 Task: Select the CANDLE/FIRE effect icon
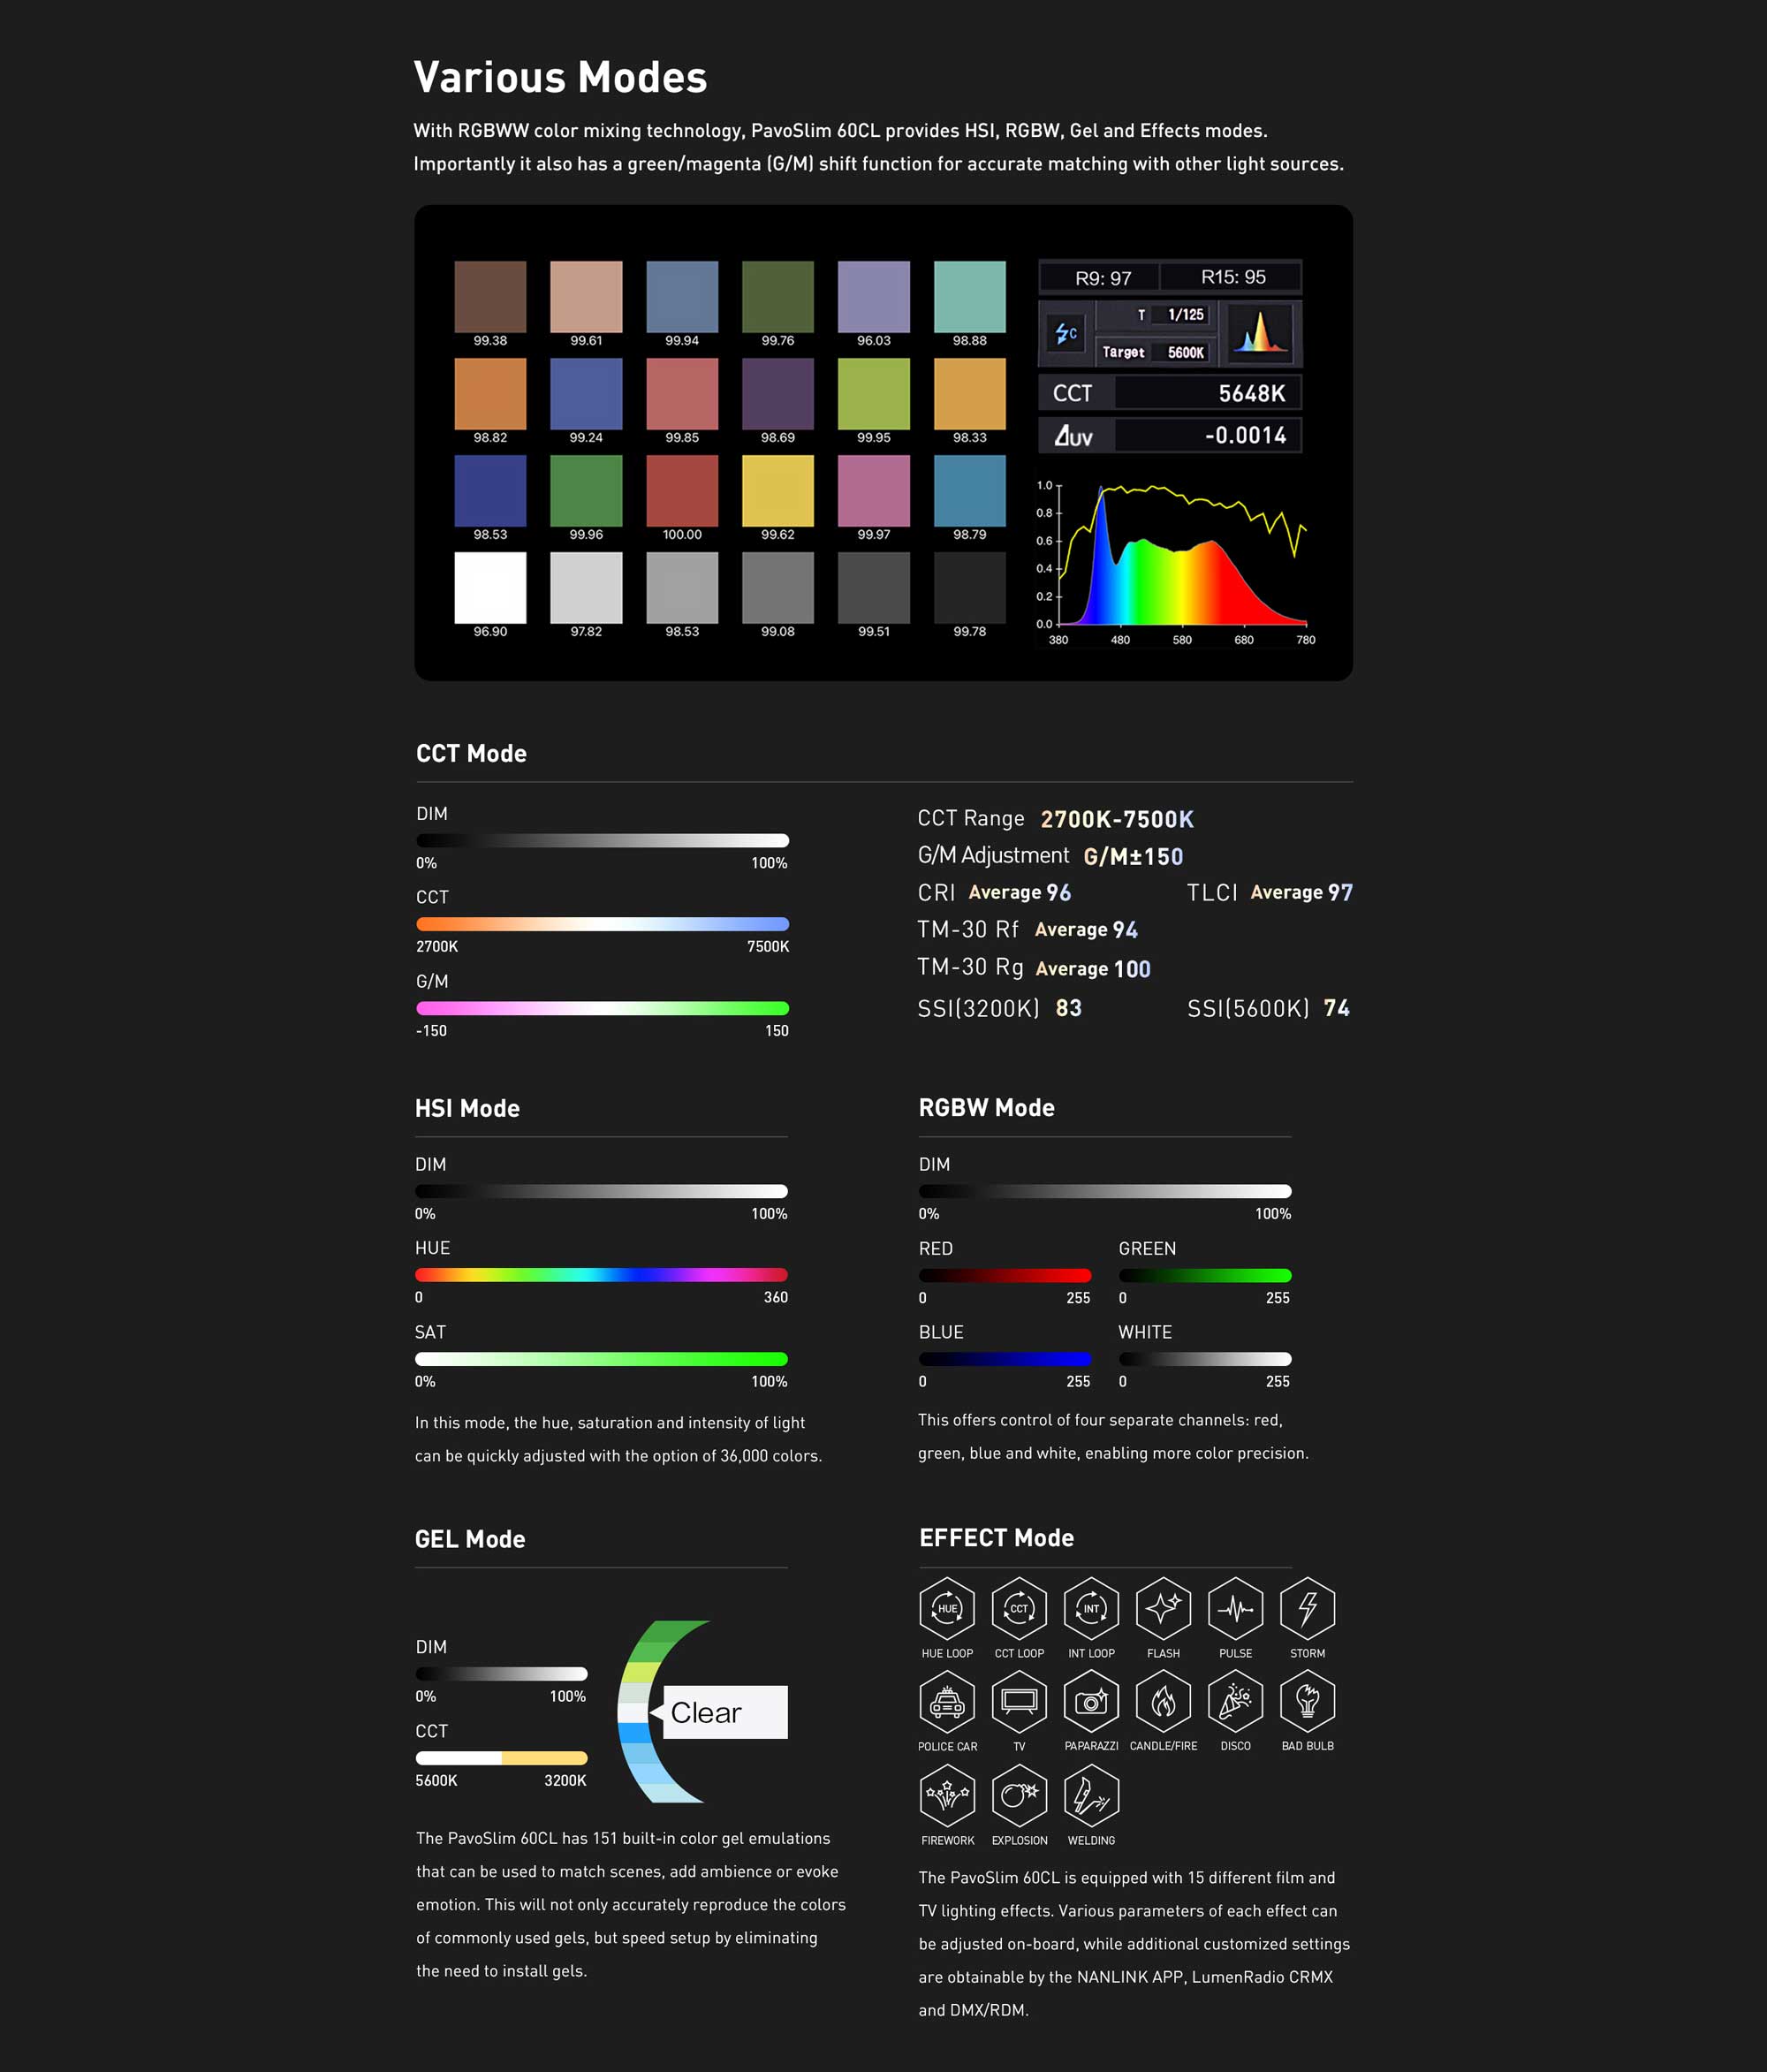pos(1163,1701)
